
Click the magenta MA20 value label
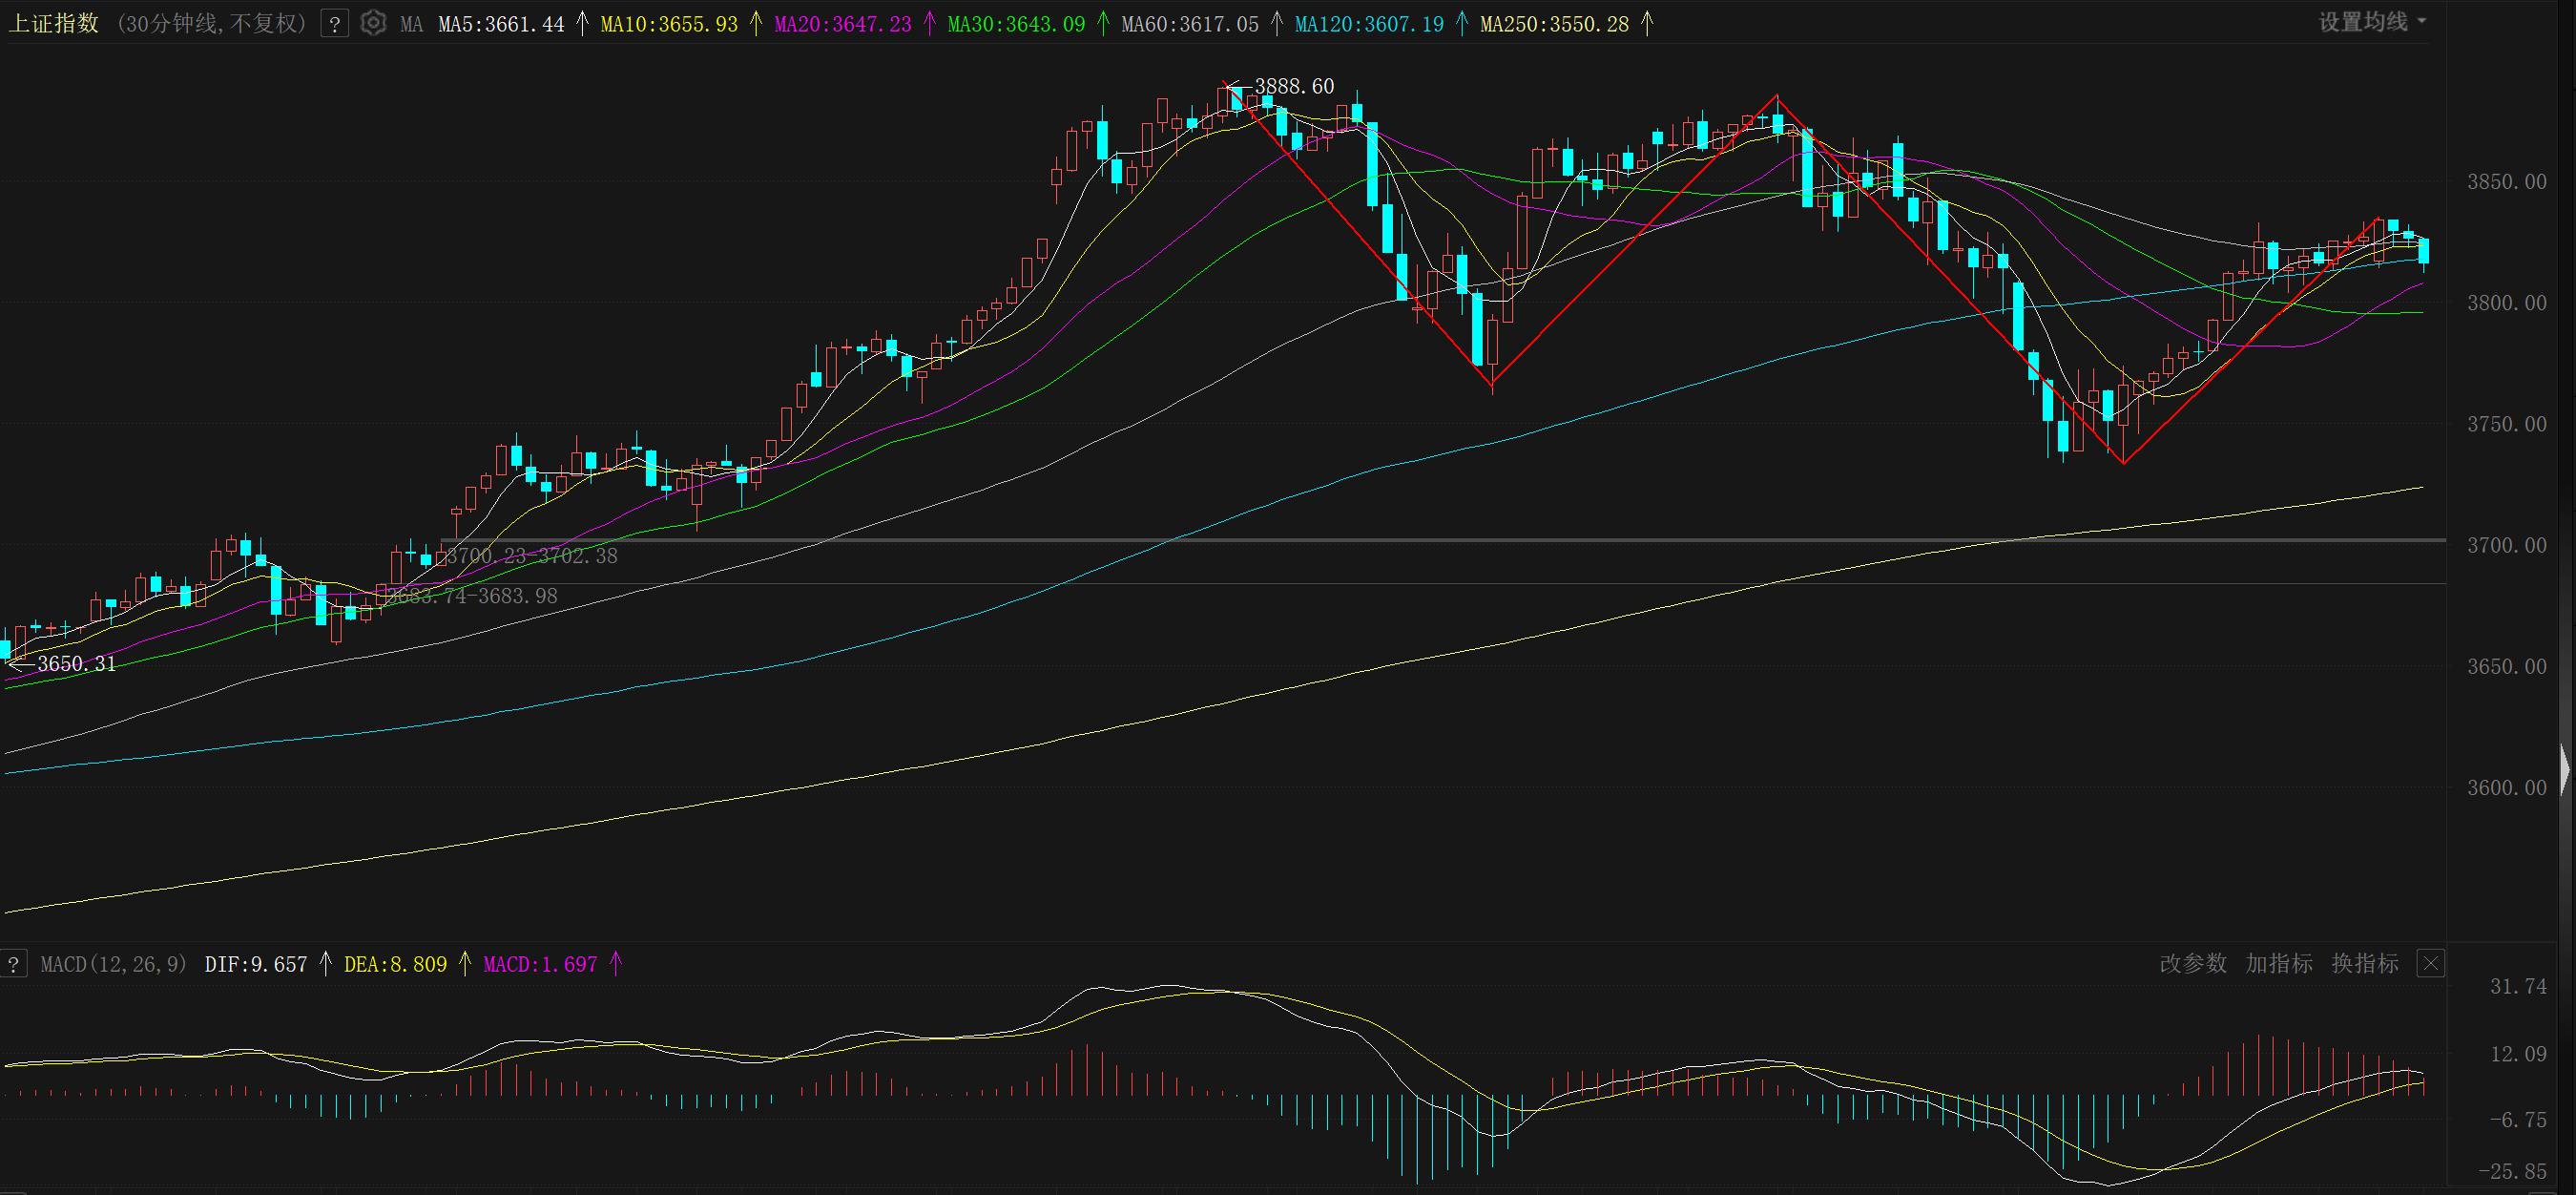[x=842, y=24]
